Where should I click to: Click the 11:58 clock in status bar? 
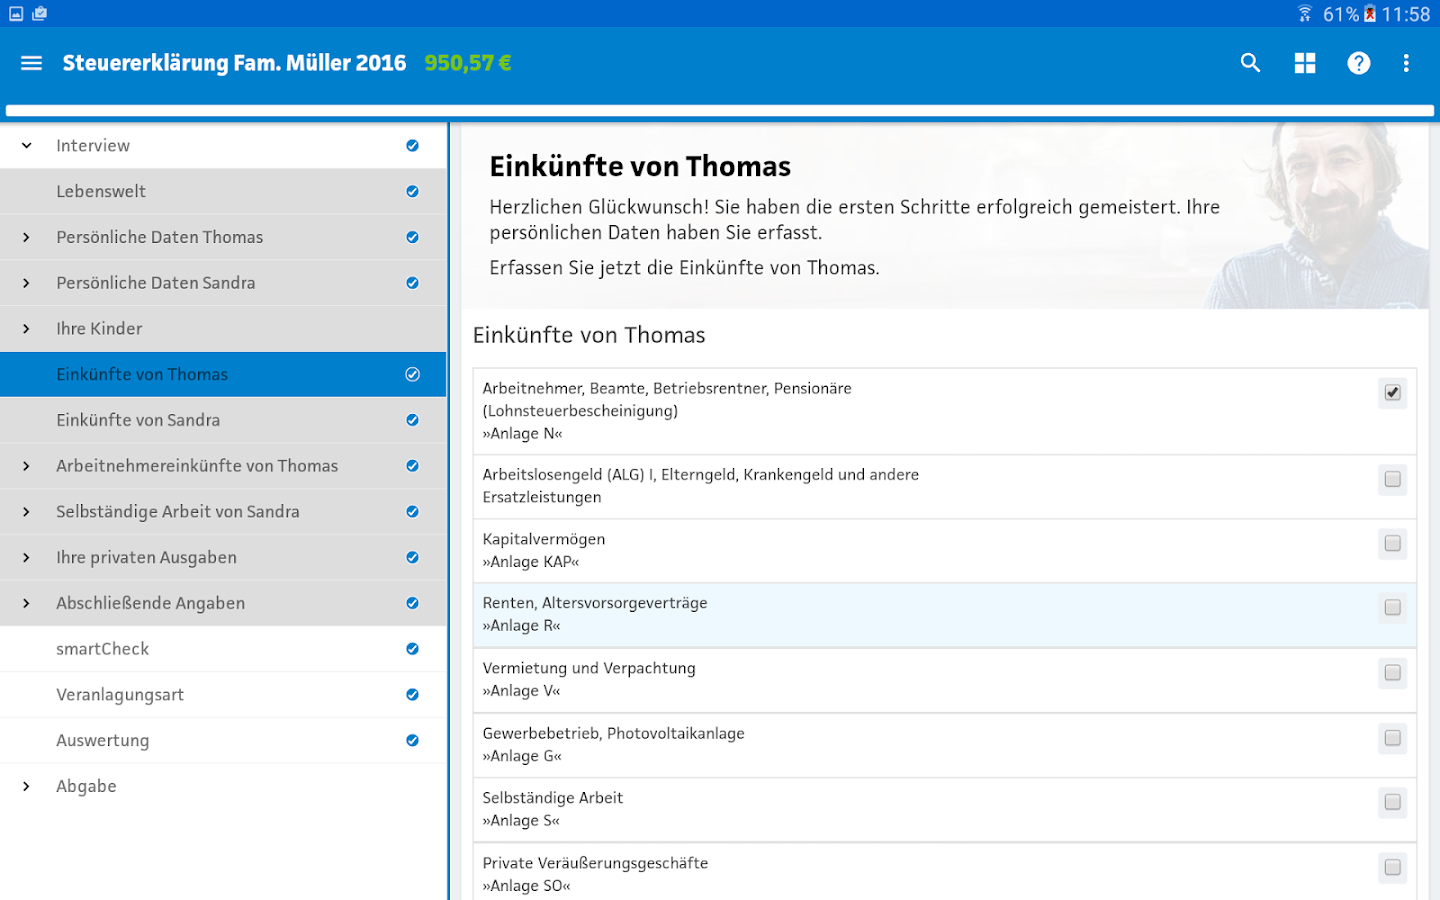tap(1406, 14)
